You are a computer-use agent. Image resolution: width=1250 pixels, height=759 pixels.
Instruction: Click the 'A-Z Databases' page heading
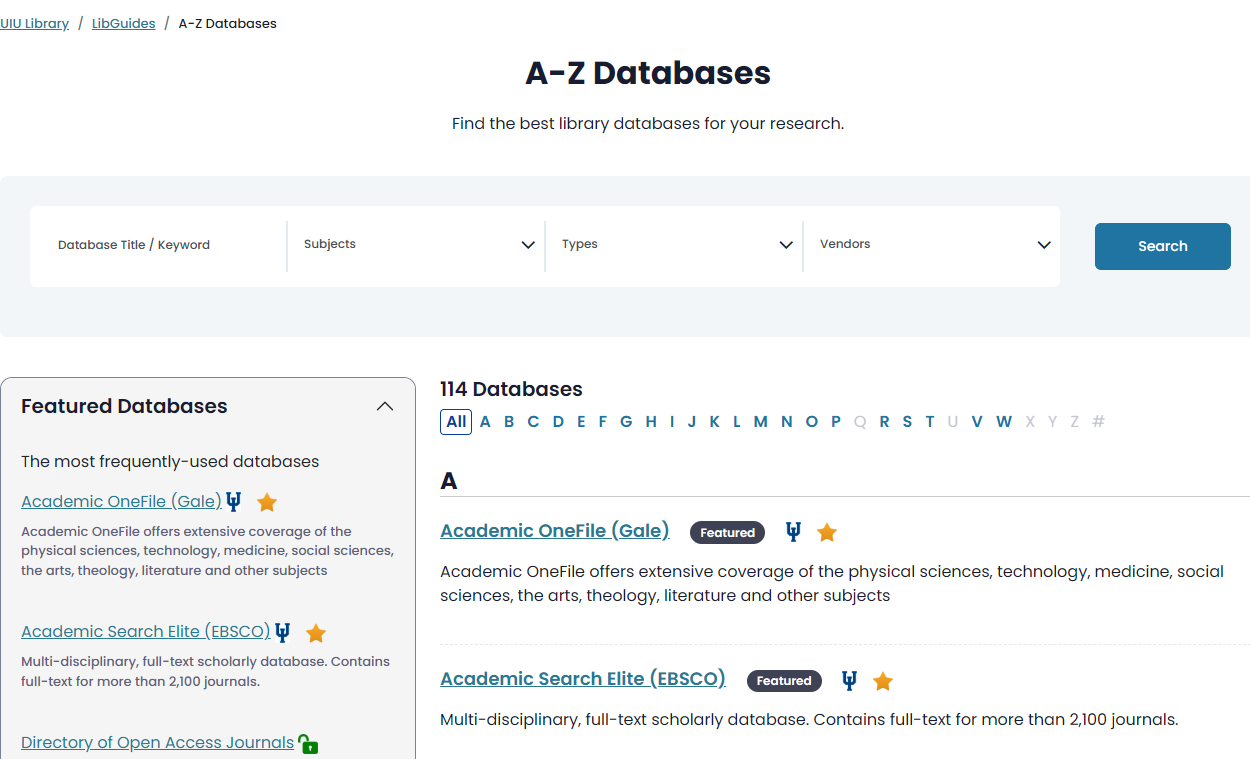(x=648, y=73)
